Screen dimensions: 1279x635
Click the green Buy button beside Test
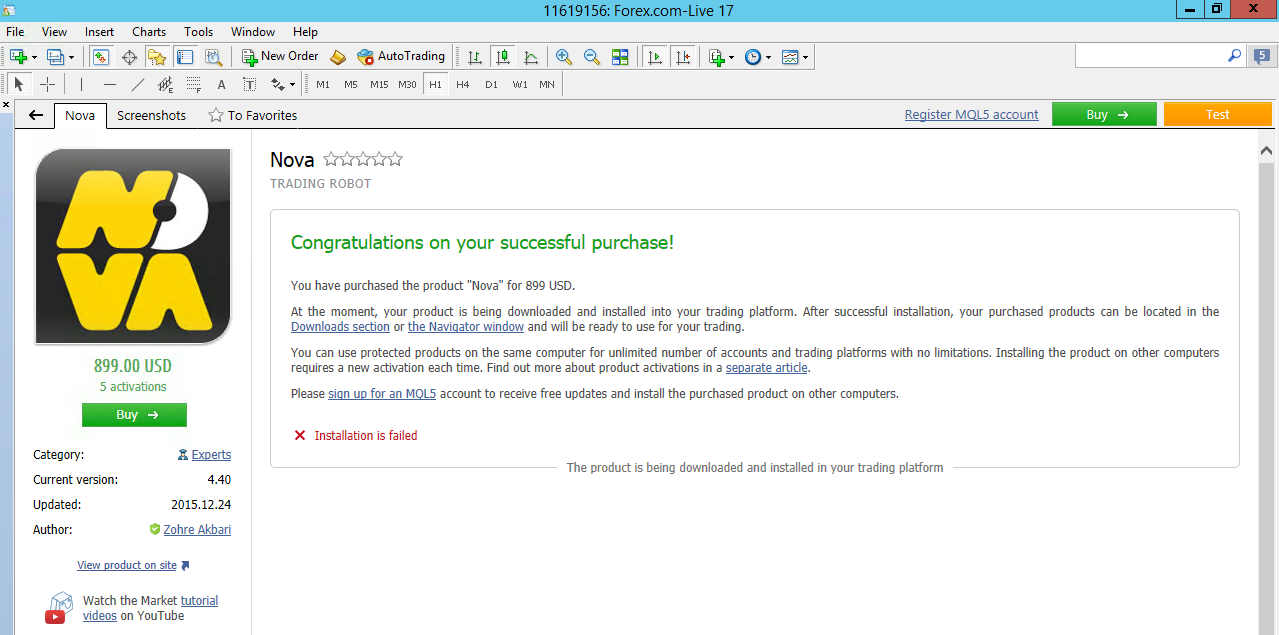pyautogui.click(x=1104, y=114)
